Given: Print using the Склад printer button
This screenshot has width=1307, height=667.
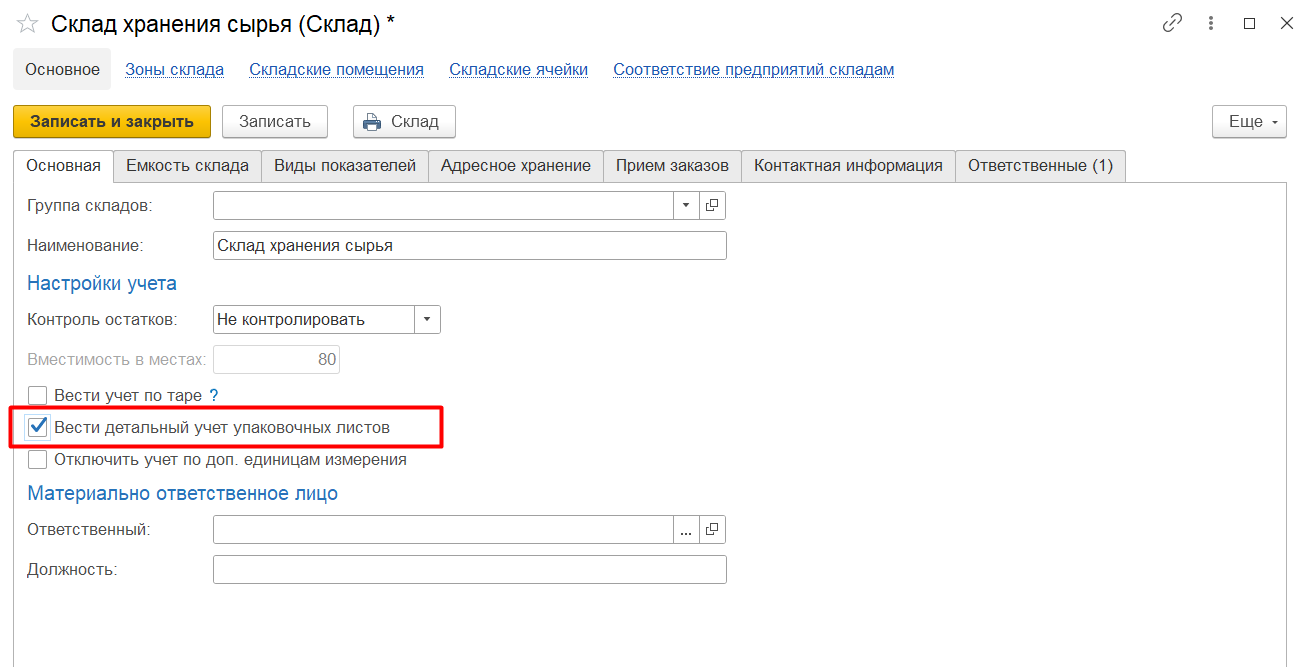Looking at the screenshot, I should (x=404, y=122).
